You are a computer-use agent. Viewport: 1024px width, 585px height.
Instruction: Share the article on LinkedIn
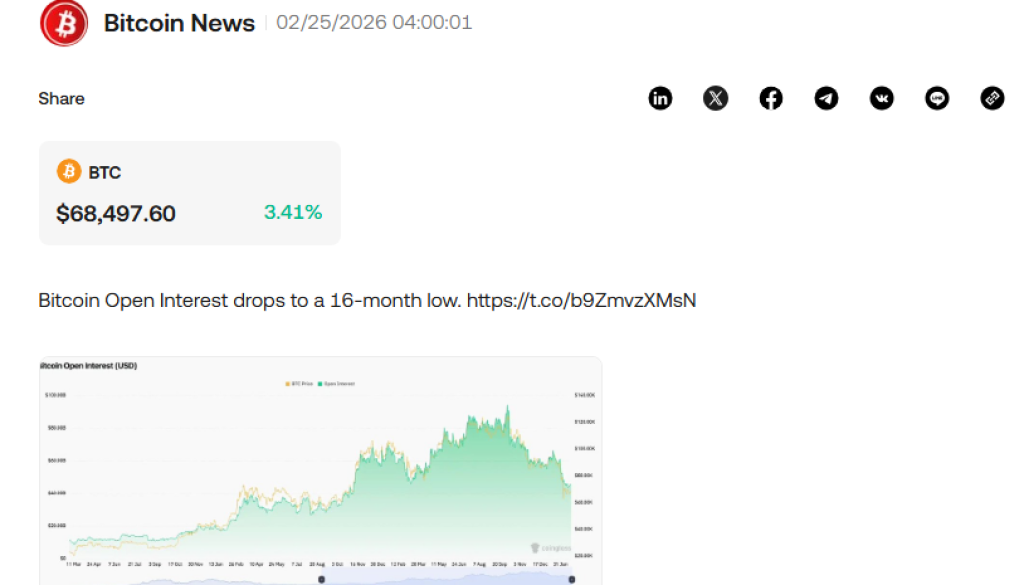(660, 98)
